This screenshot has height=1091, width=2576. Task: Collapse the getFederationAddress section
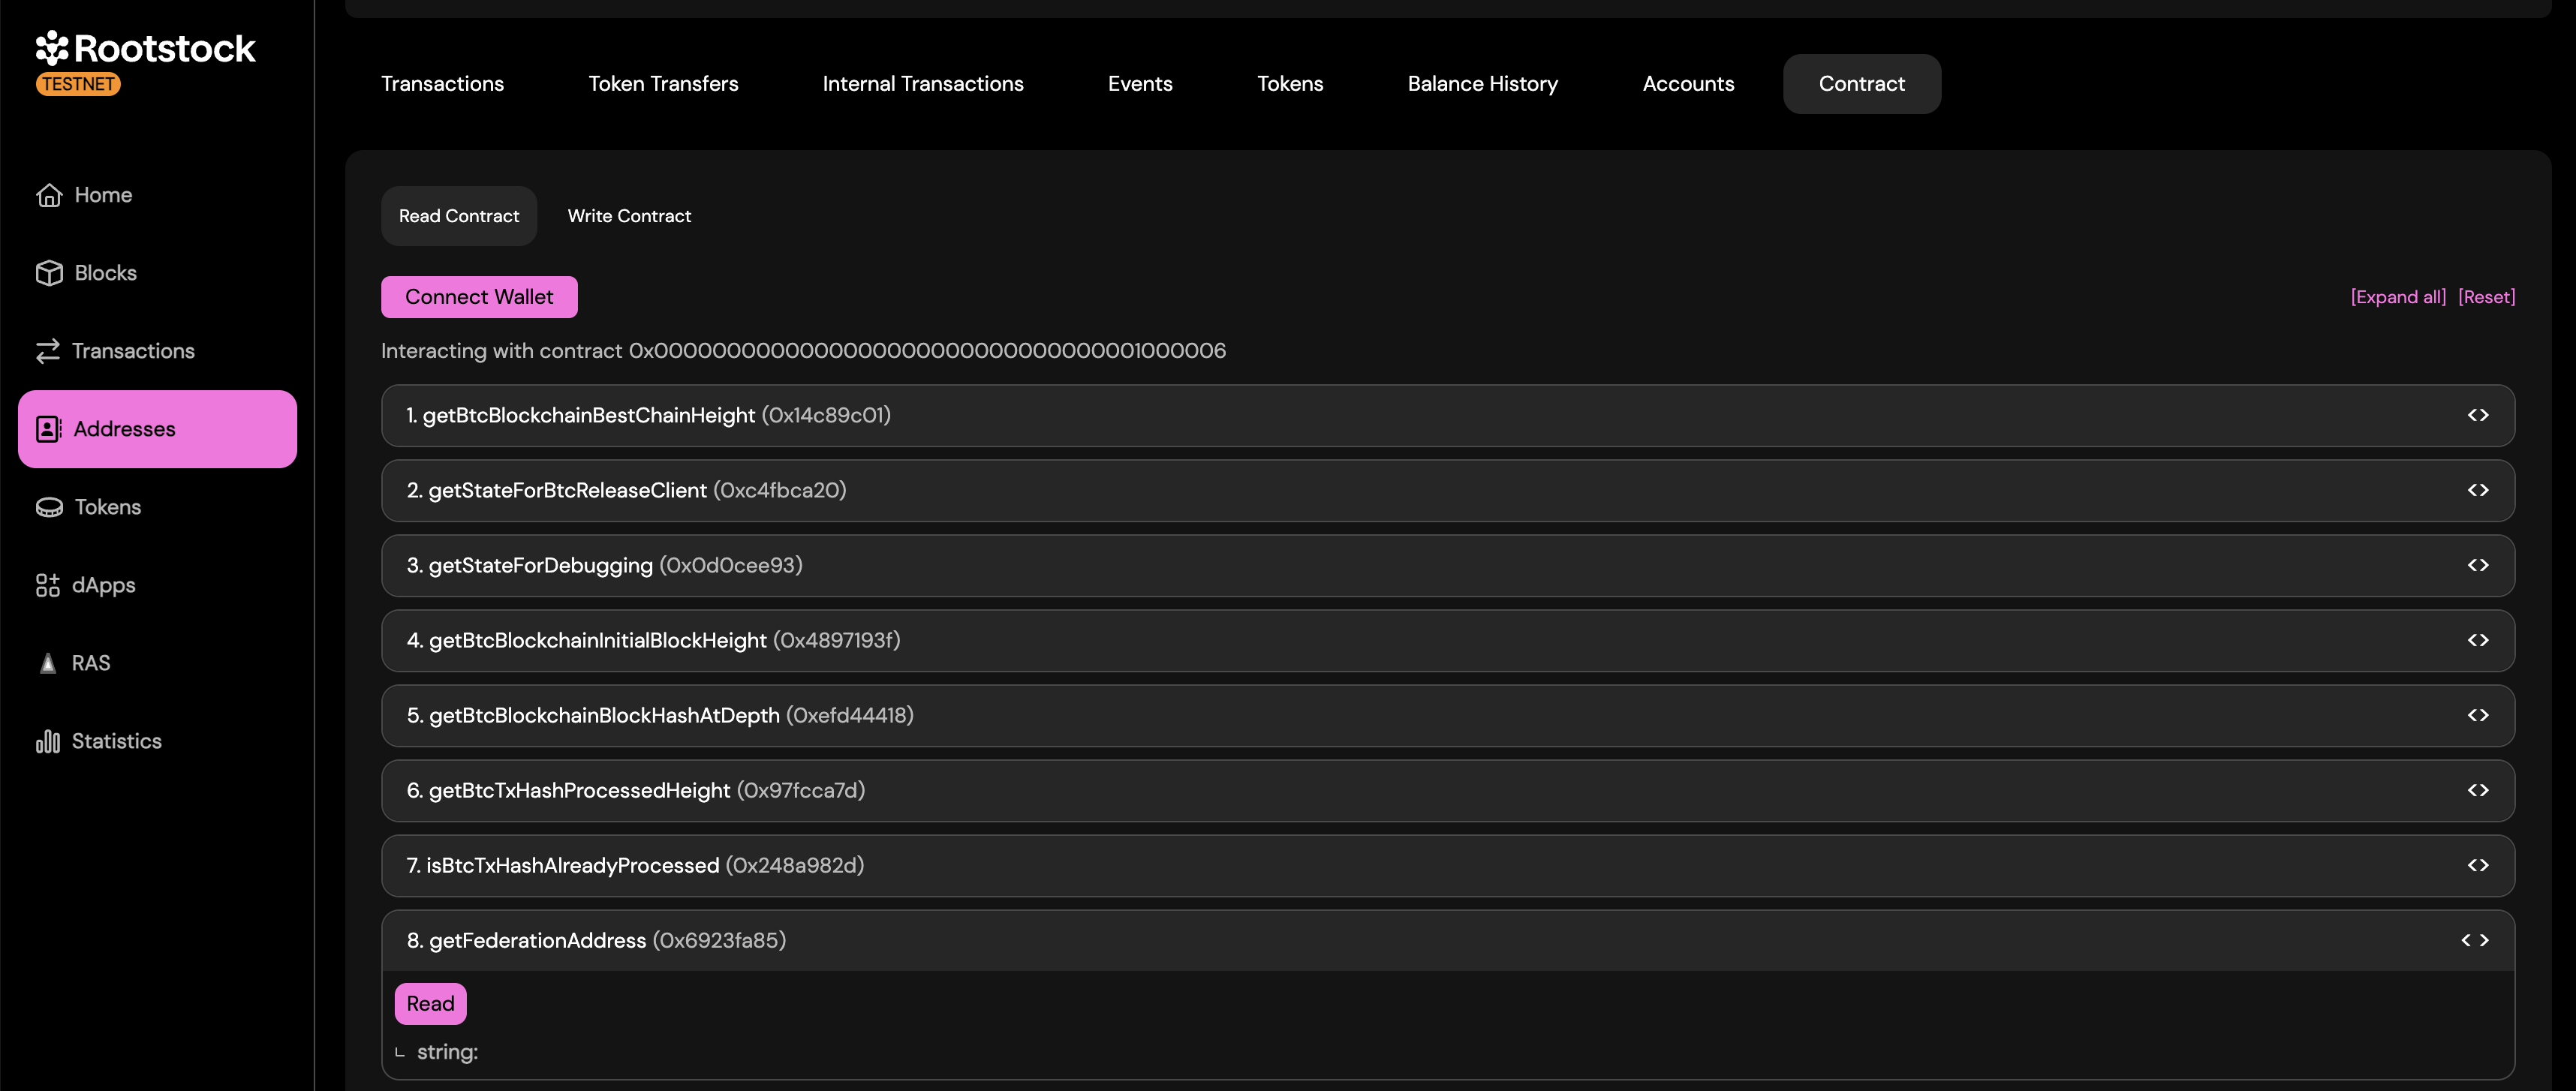[x=2474, y=940]
